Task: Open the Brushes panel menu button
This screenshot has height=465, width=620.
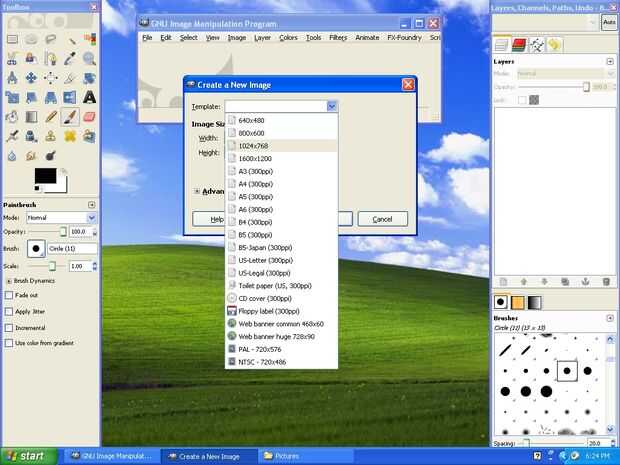Action: (x=610, y=318)
